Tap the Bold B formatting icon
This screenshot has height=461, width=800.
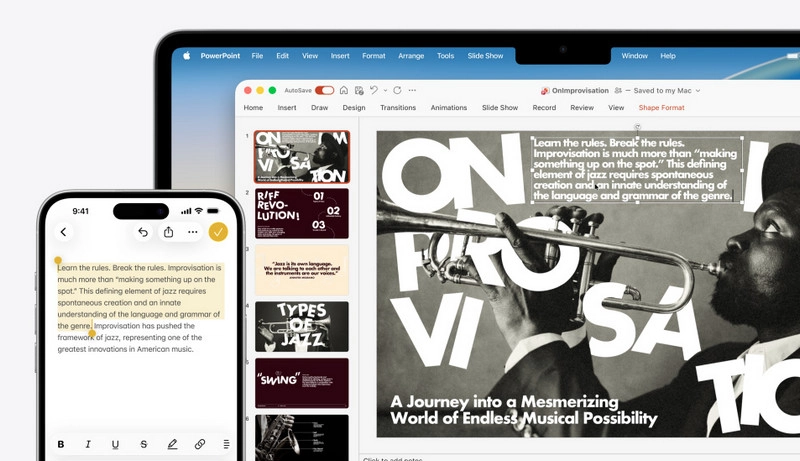(x=61, y=444)
